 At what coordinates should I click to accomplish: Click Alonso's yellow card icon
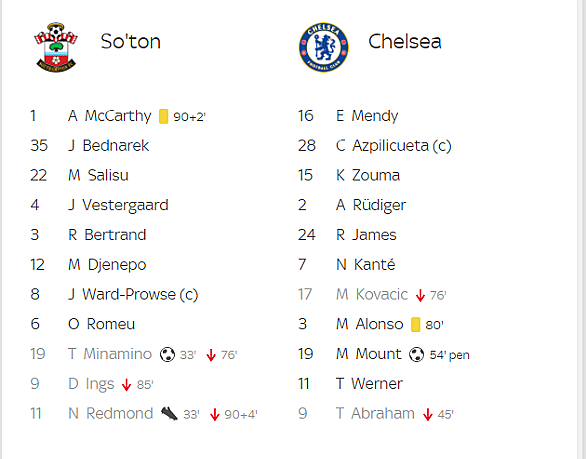pos(416,324)
